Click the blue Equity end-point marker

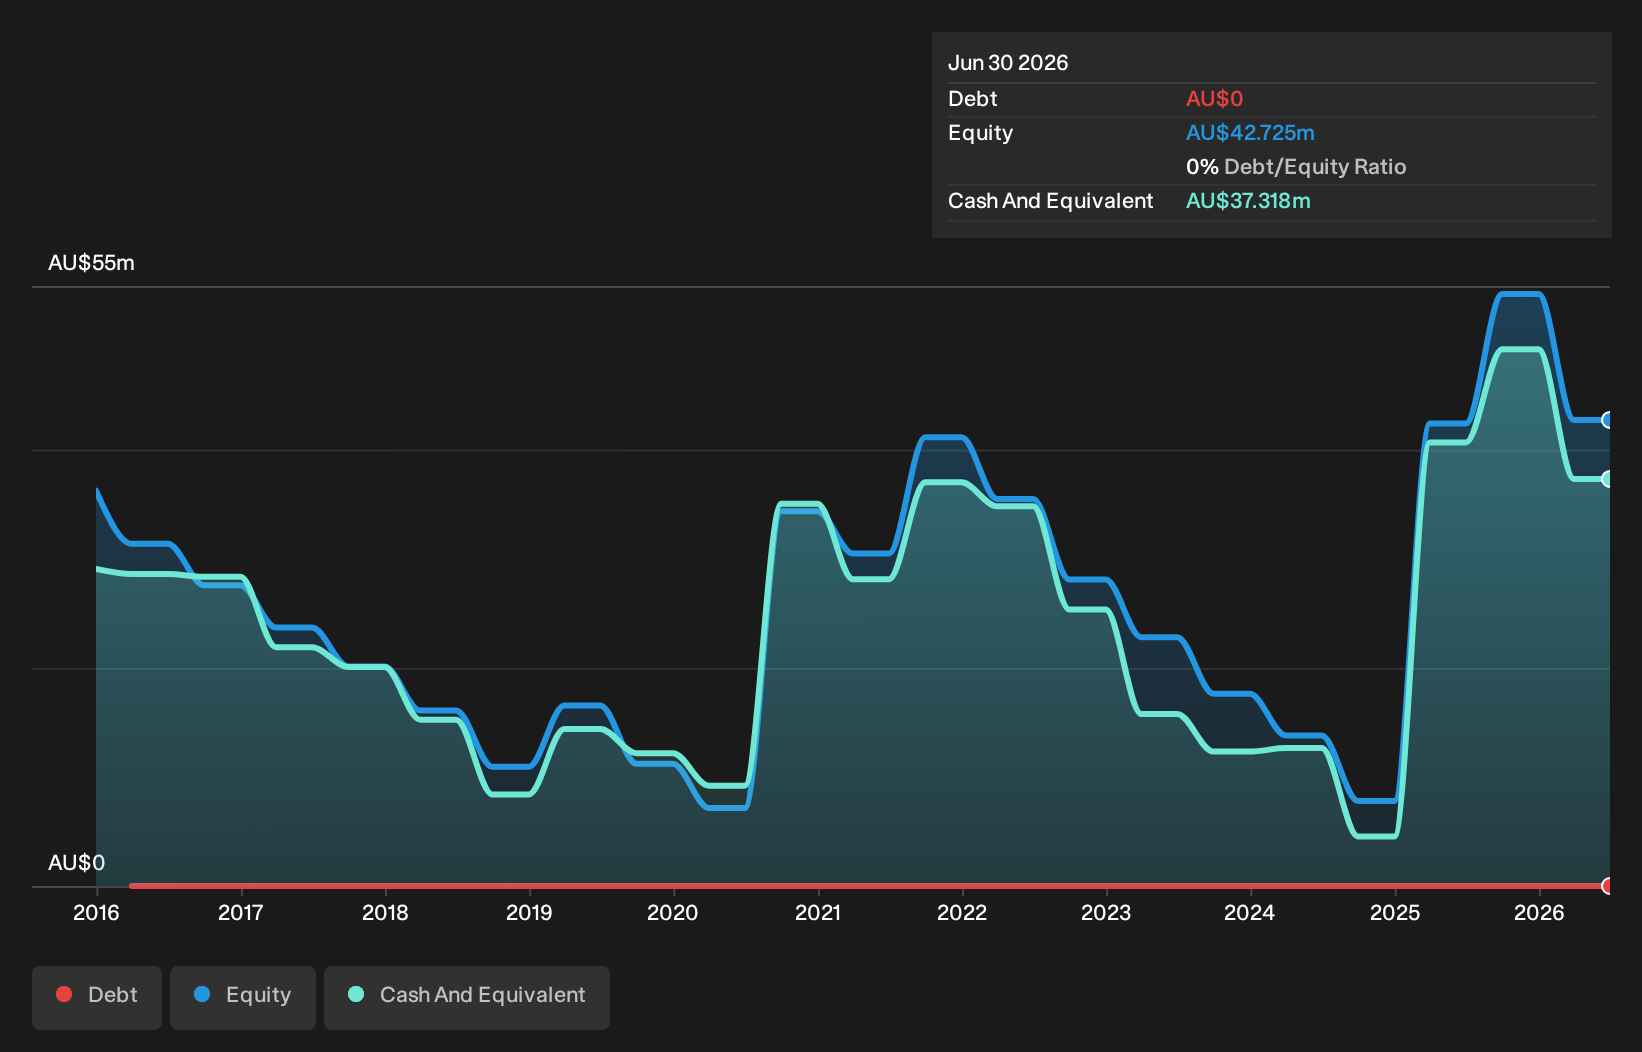(1608, 420)
